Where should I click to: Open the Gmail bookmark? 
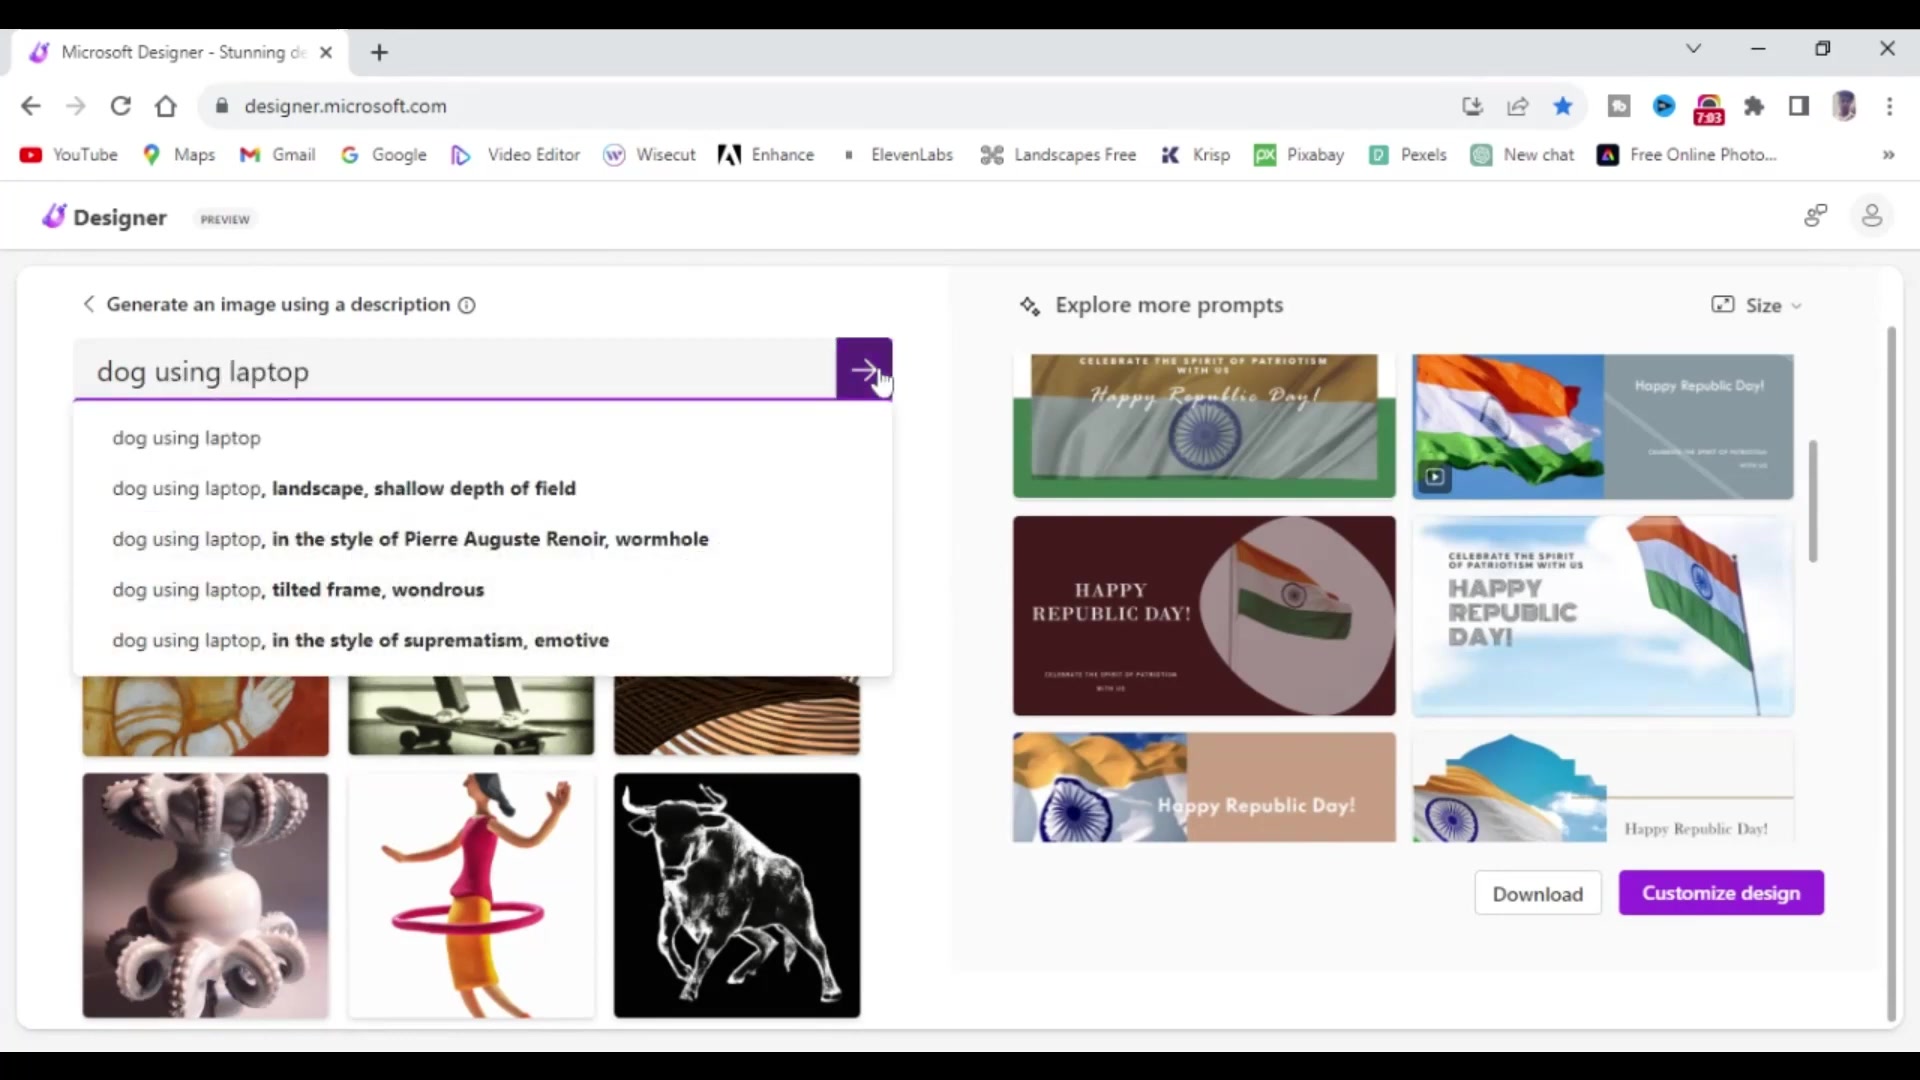(278, 155)
